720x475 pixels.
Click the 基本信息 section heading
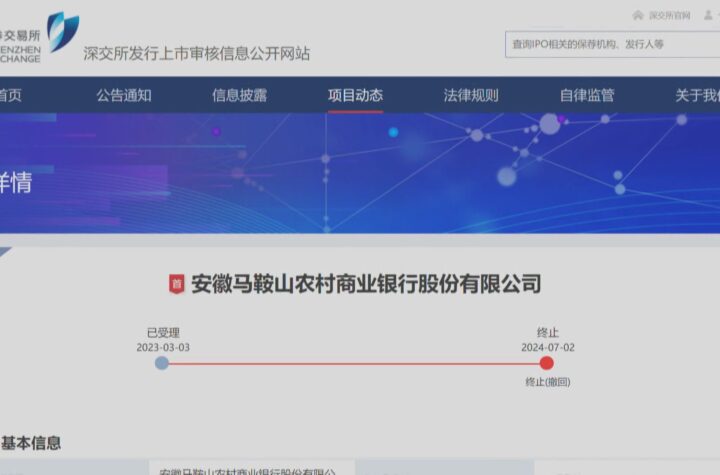click(x=31, y=442)
